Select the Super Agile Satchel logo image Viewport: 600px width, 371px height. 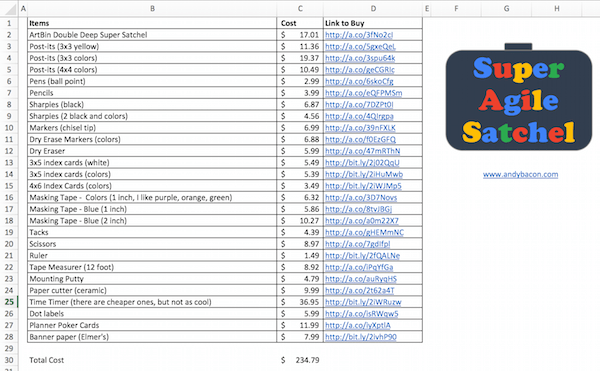click(518, 97)
